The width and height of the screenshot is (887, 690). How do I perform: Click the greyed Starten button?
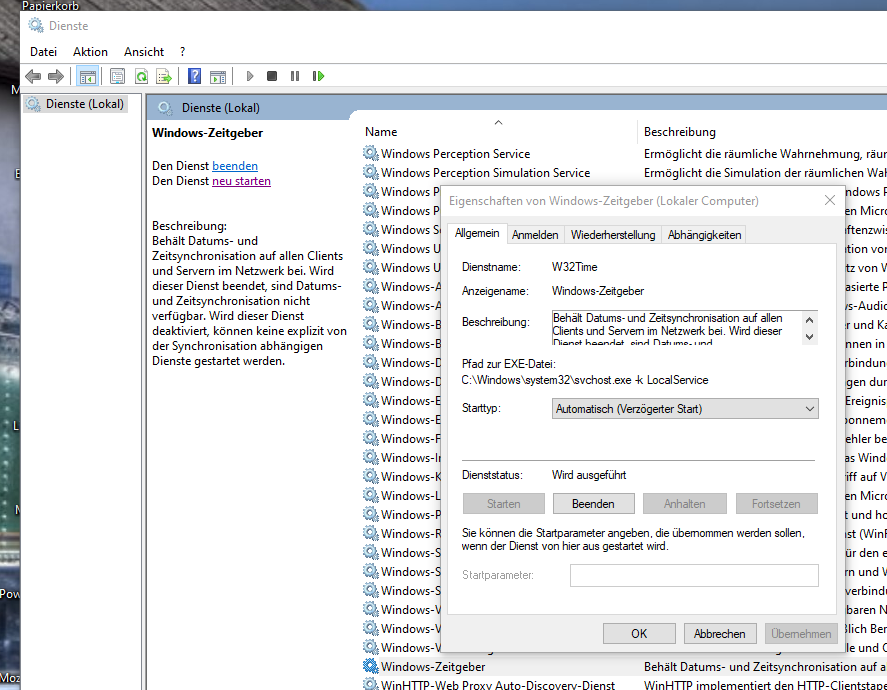point(503,503)
